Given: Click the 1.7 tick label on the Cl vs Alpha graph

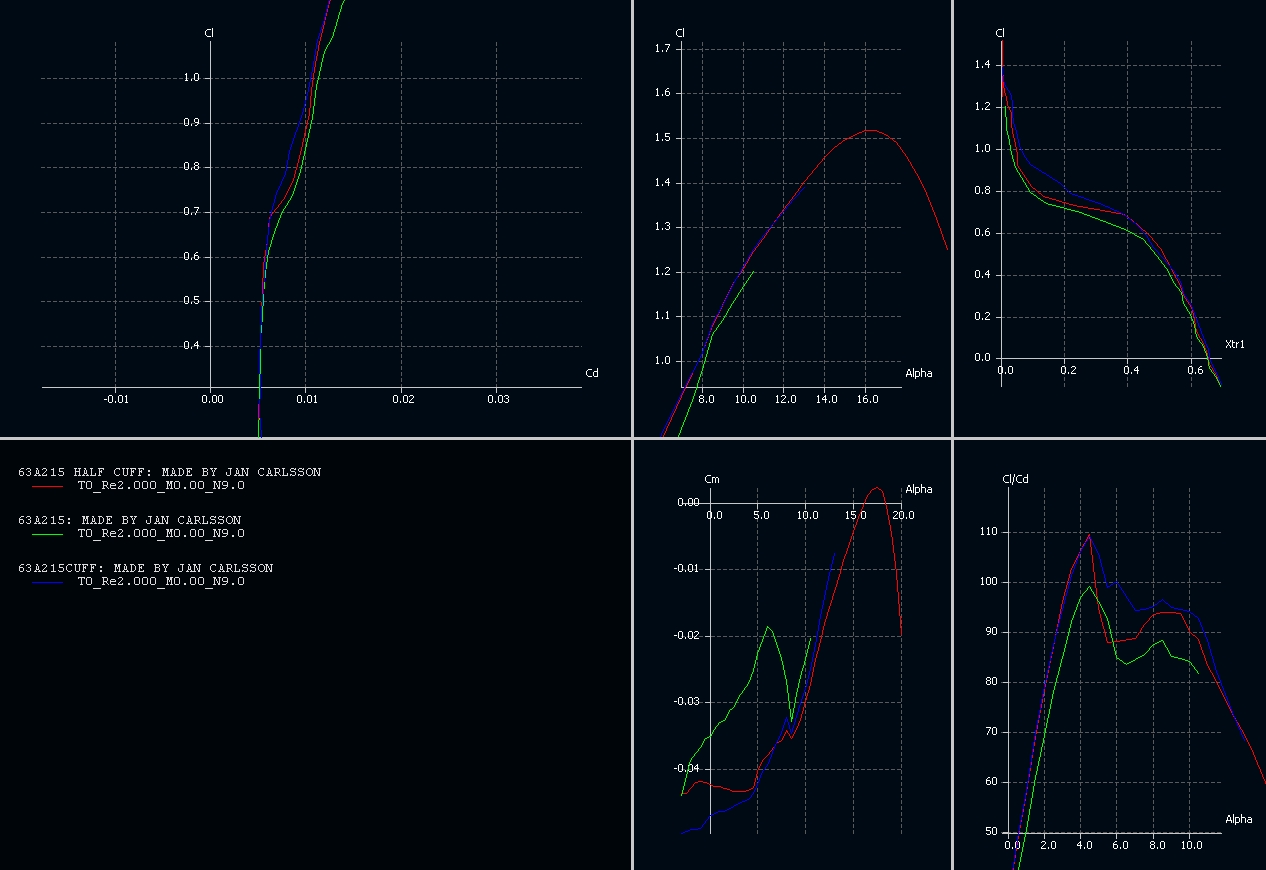Looking at the screenshot, I should point(661,48).
